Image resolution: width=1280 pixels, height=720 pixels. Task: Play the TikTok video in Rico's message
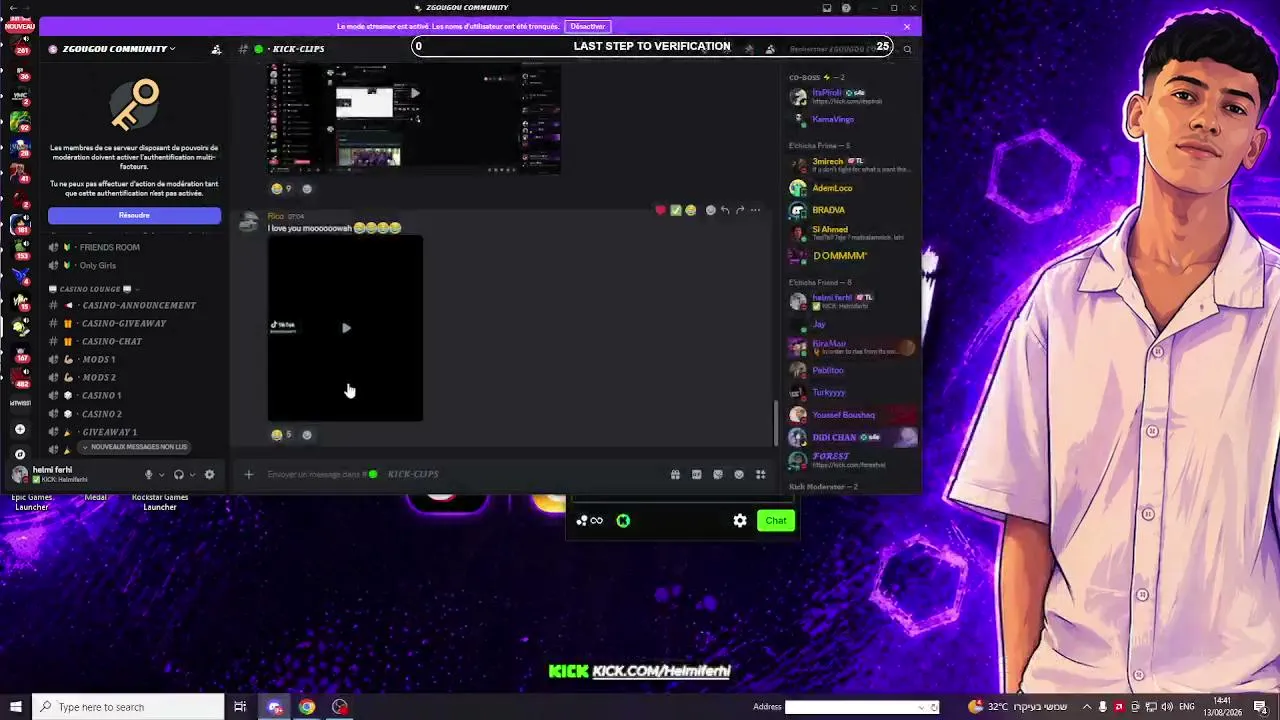[346, 328]
